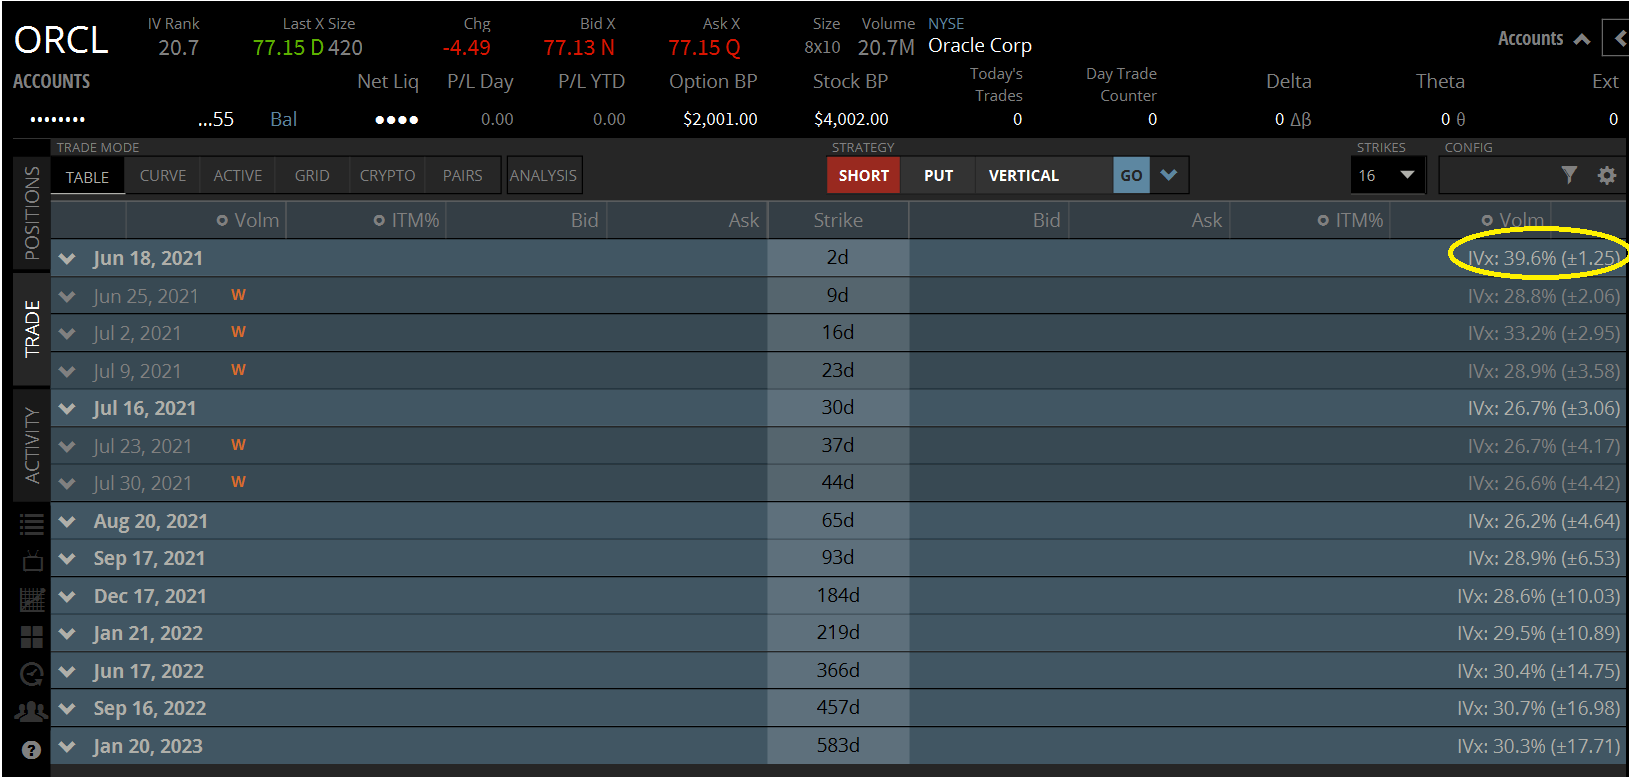This screenshot has width=1629, height=777.
Task: Open the TV live video icon
Action: tap(32, 560)
